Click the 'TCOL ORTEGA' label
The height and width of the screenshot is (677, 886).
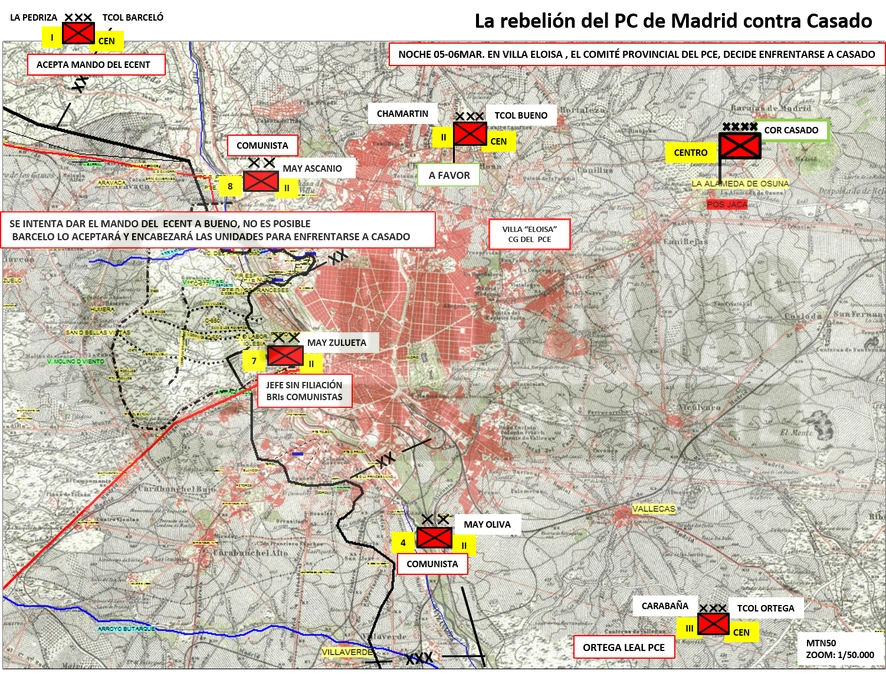click(766, 608)
